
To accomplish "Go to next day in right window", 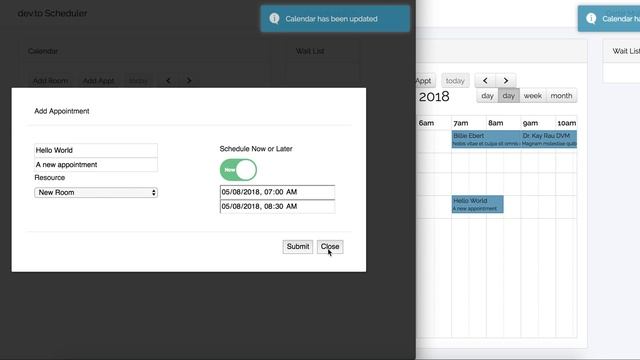I will coord(506,80).
